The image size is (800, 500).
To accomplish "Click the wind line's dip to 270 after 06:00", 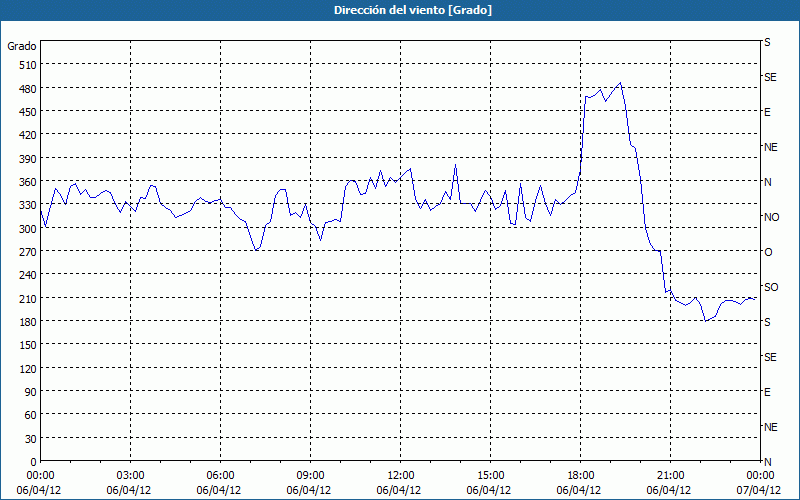I will coord(257,250).
